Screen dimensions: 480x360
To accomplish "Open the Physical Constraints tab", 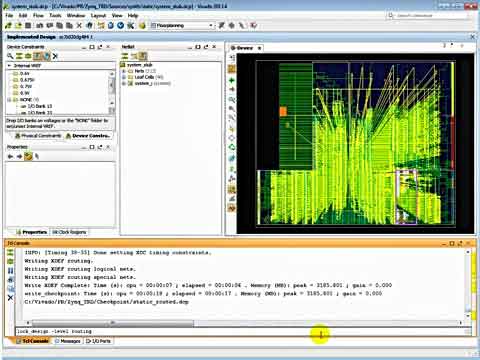I will click(x=38, y=136).
